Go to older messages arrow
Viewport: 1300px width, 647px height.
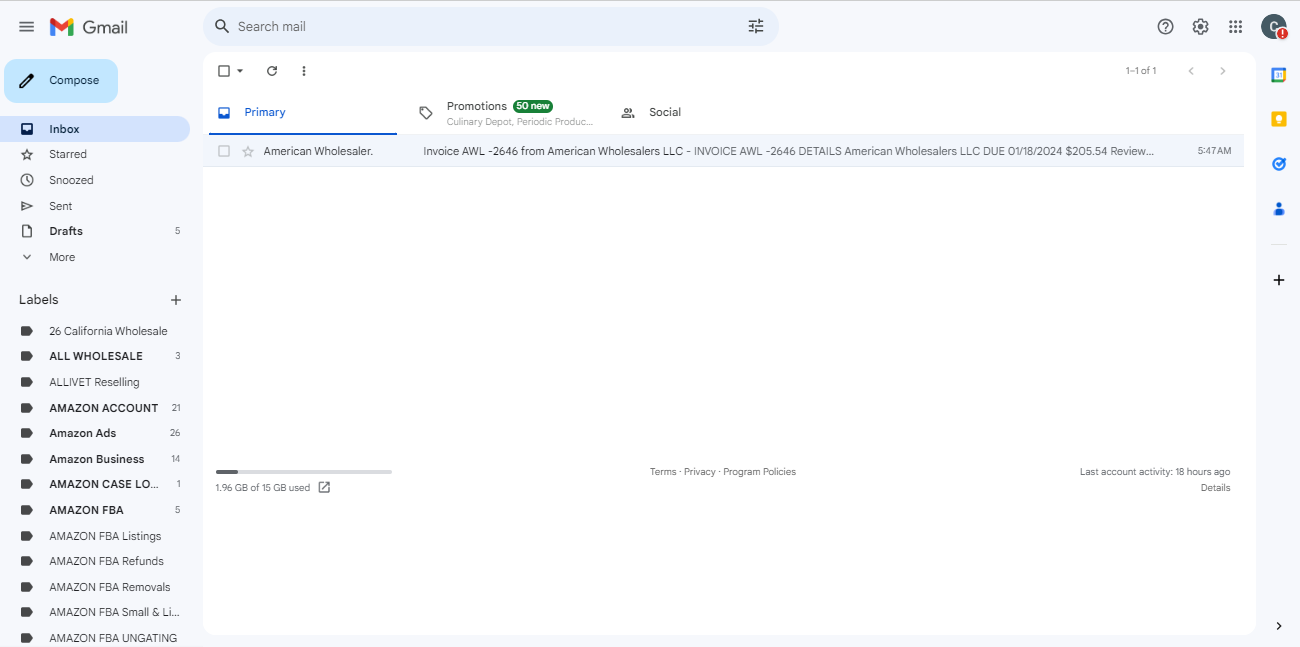[x=1222, y=71]
